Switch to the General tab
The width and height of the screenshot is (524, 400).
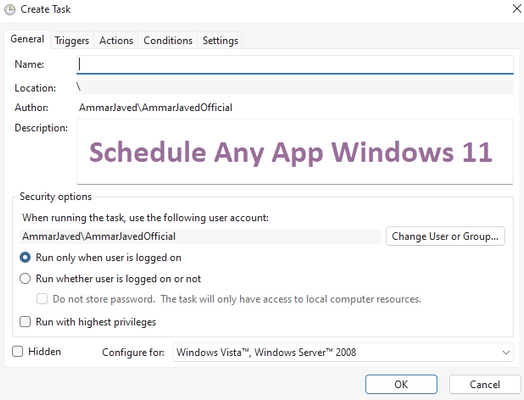(x=27, y=39)
